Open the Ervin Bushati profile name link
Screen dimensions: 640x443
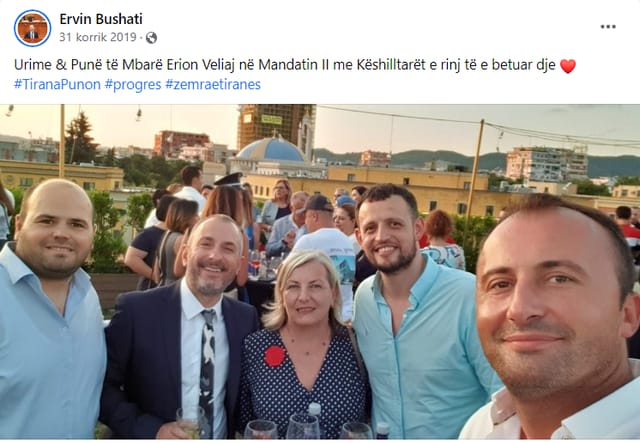pyautogui.click(x=101, y=19)
